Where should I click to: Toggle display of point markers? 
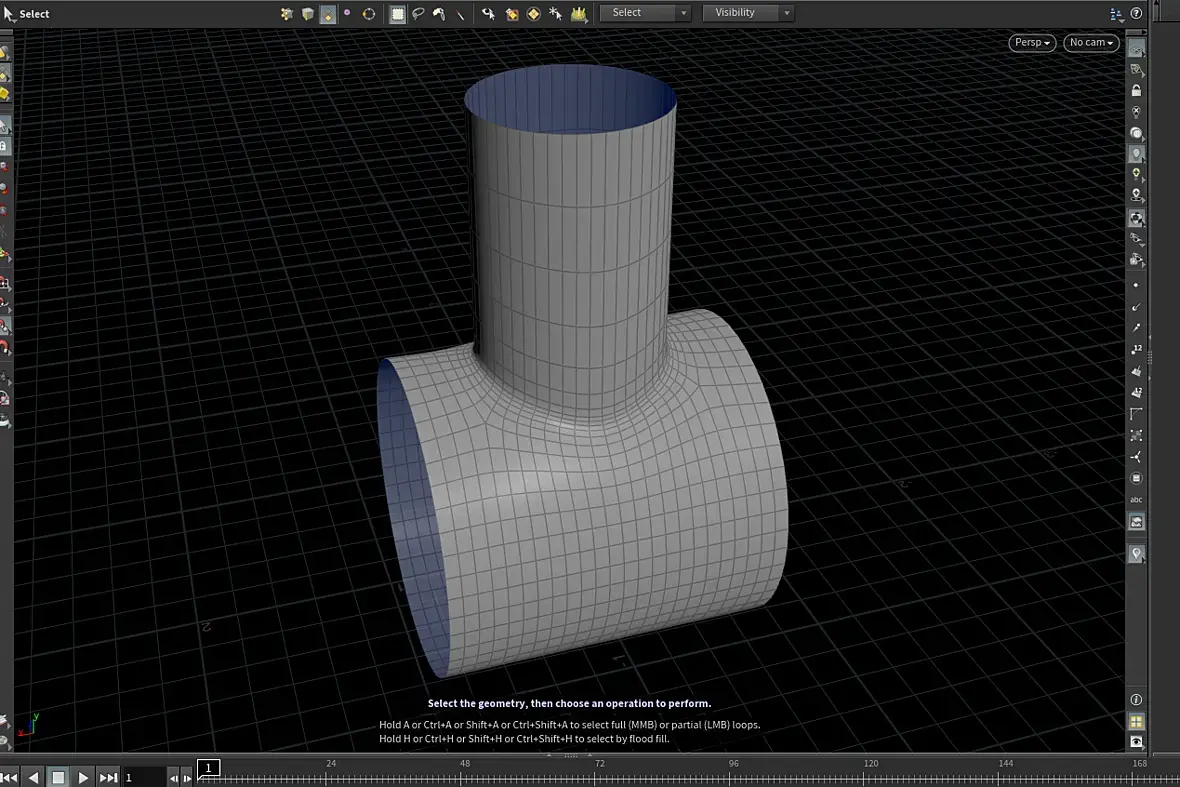[1136, 286]
